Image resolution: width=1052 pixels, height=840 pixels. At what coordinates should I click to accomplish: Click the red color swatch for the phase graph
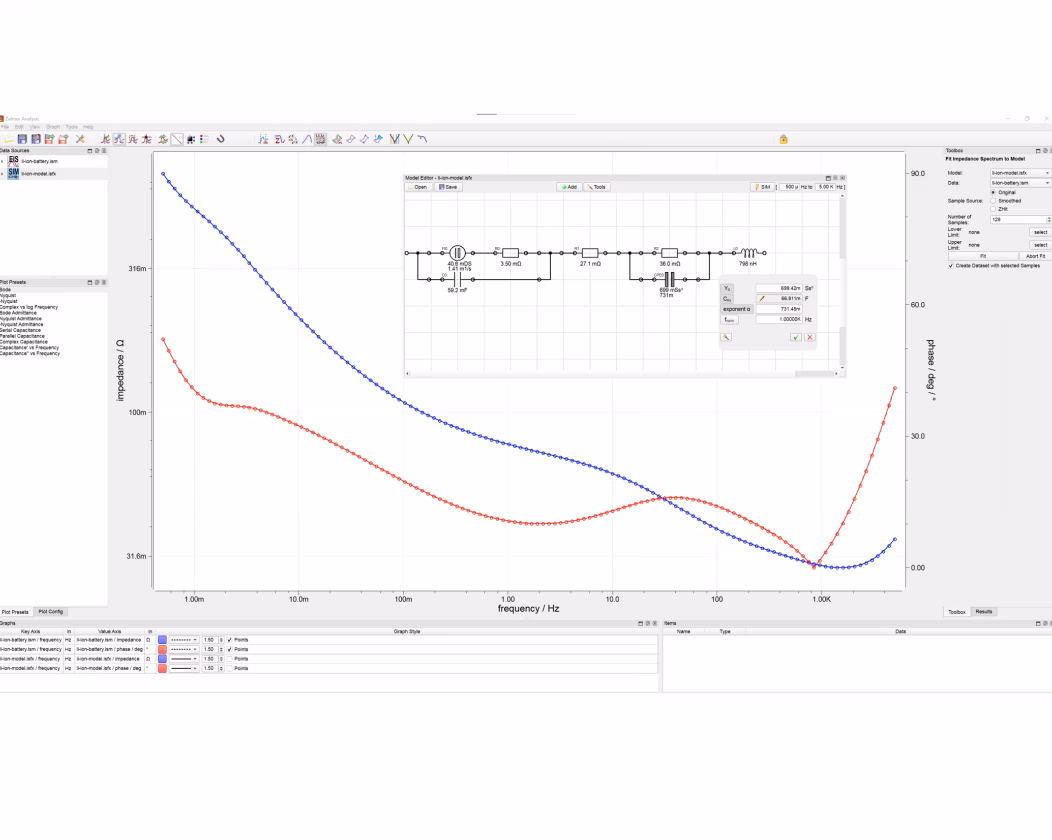162,649
